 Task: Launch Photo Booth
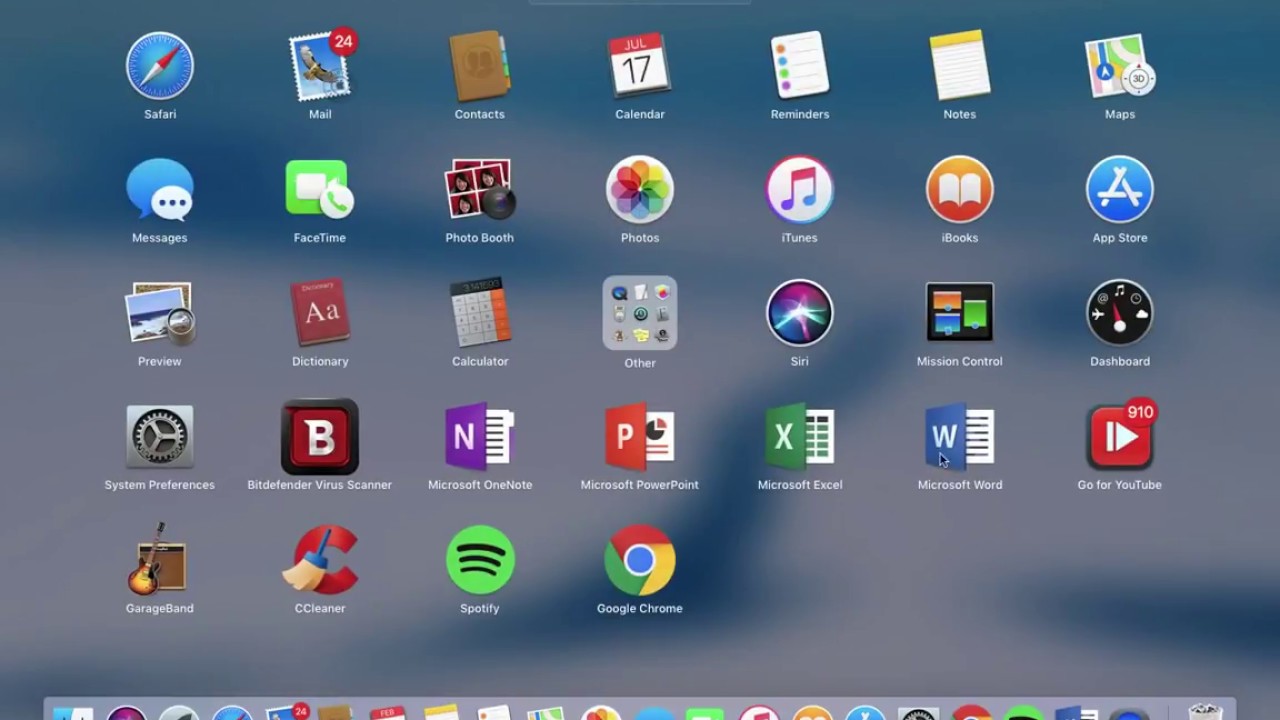click(480, 190)
